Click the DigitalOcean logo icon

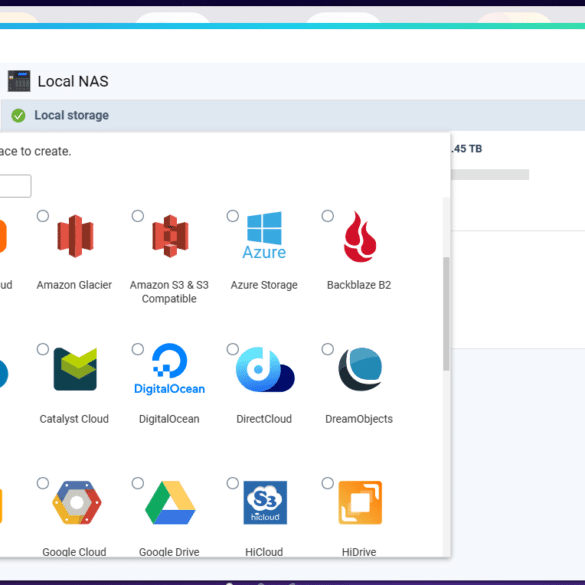coord(169,369)
